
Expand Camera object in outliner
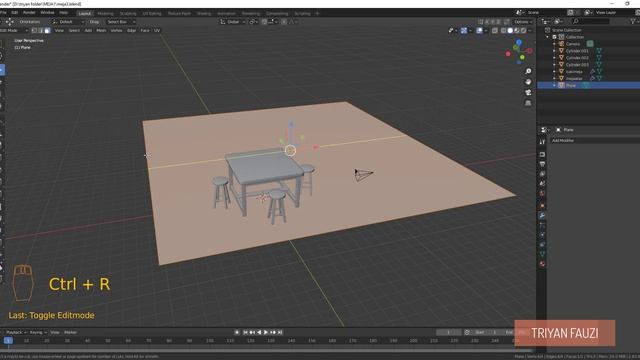554,44
